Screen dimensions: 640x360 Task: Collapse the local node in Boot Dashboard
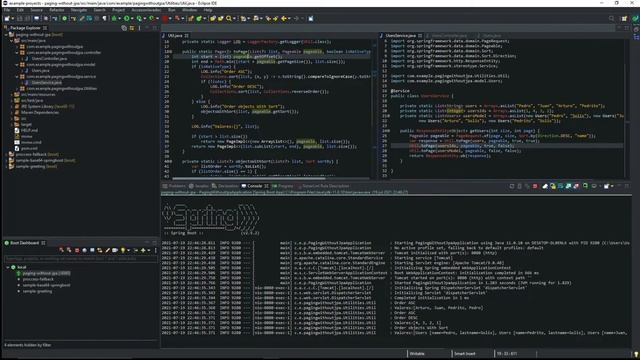click(x=8, y=267)
